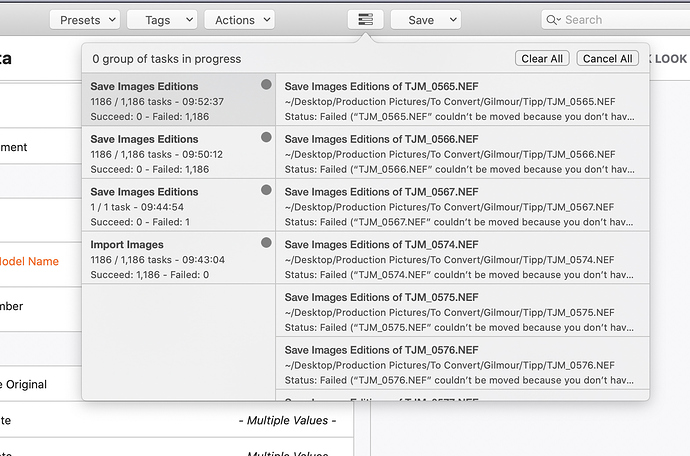
Task: Select the failed task for TJM_0575.NEF
Action: coord(462,311)
